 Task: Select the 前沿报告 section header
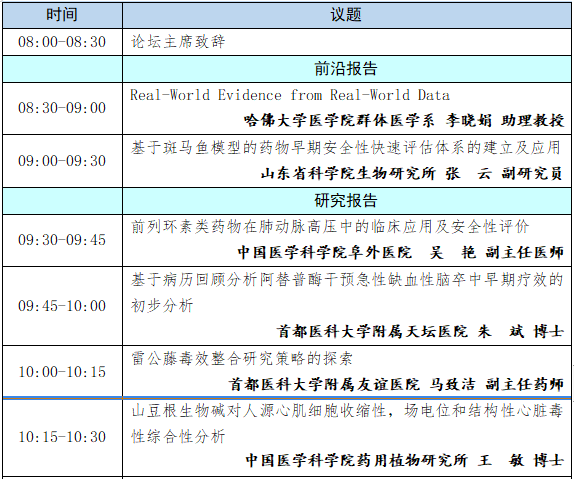click(346, 69)
